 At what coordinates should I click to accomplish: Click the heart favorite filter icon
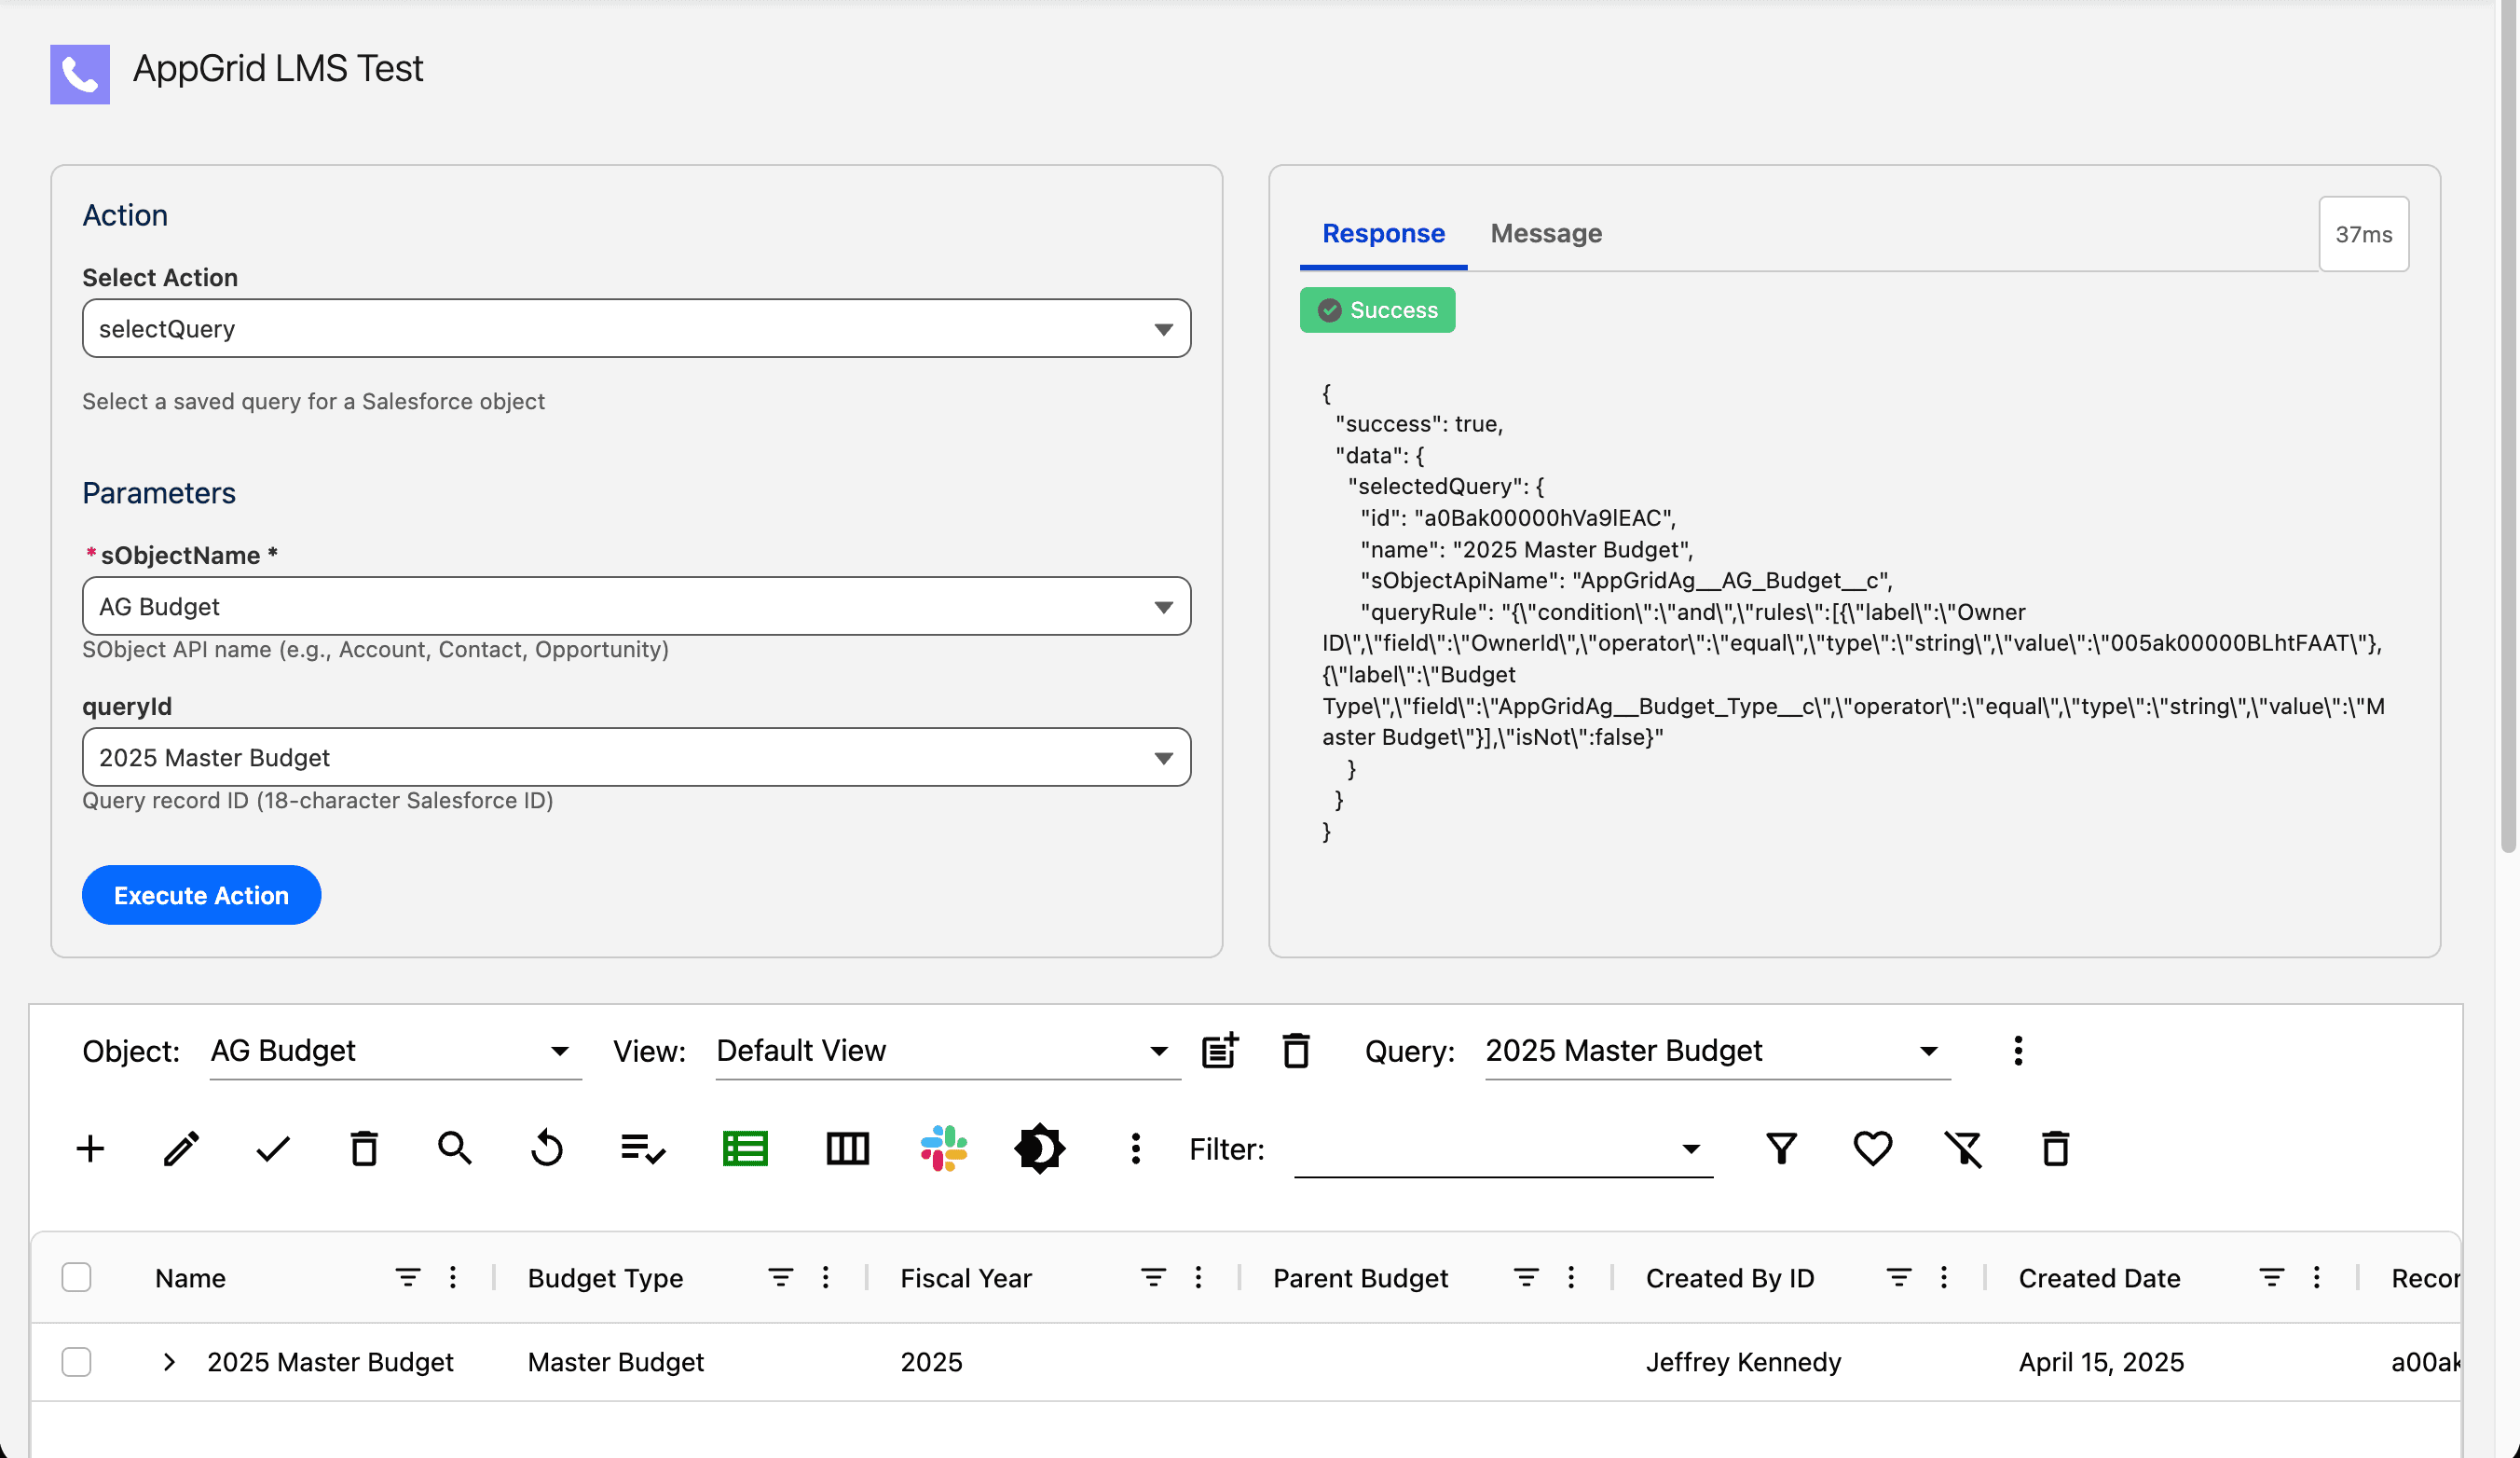tap(1872, 1148)
